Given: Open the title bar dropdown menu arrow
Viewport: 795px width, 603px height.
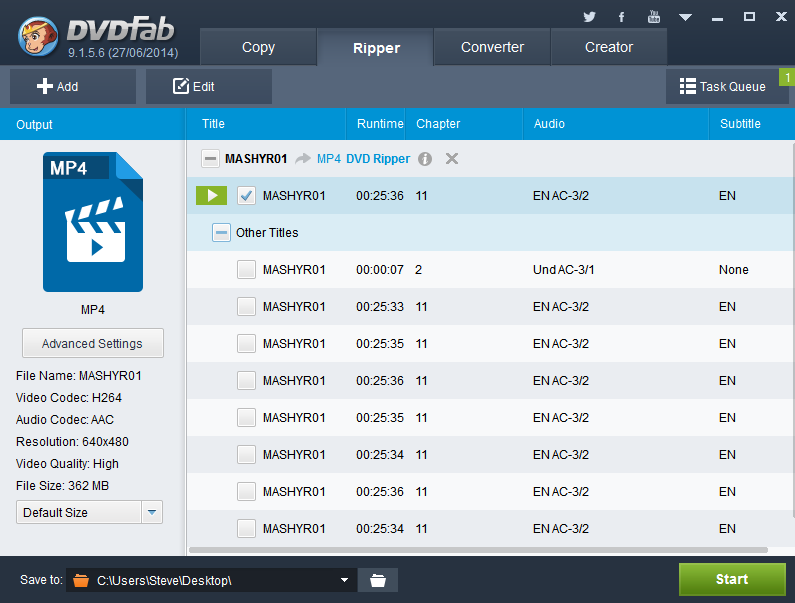Looking at the screenshot, I should tap(685, 18).
